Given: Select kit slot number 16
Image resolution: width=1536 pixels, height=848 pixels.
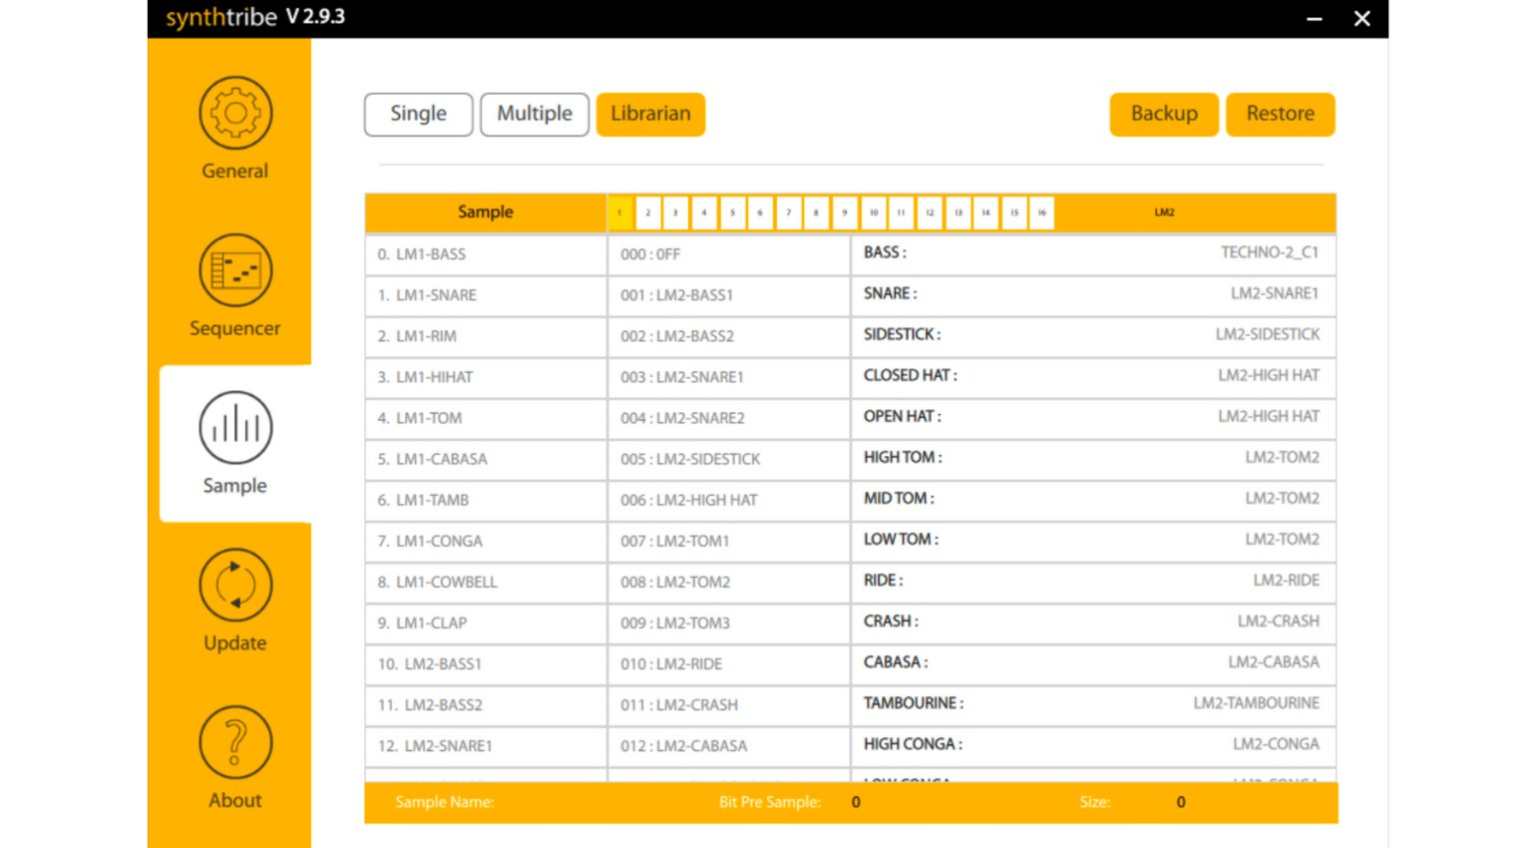Looking at the screenshot, I should pyautogui.click(x=1041, y=213).
